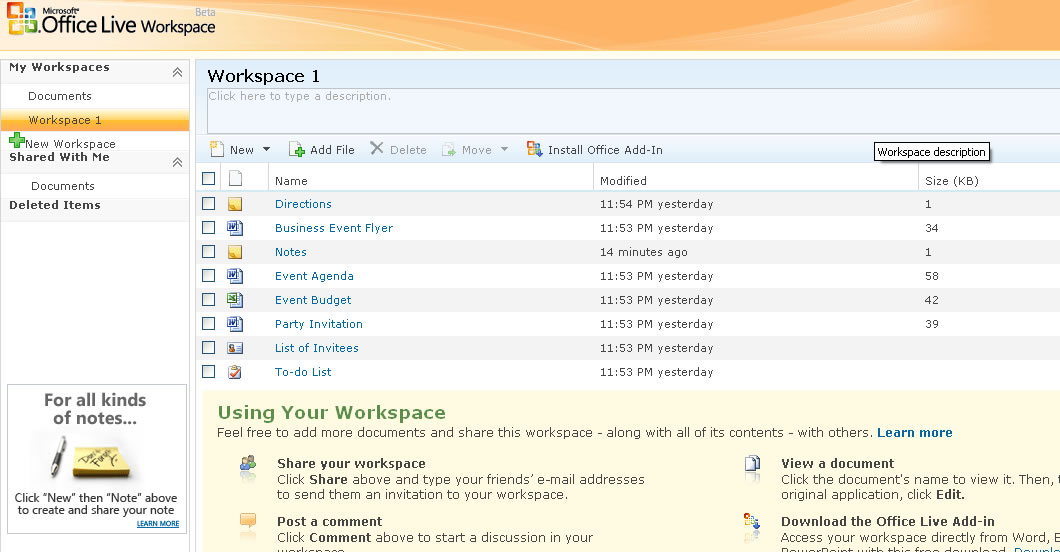Viewport: 1060px width, 552px height.
Task: Select Documents under My Workspaces
Action: pos(59,96)
